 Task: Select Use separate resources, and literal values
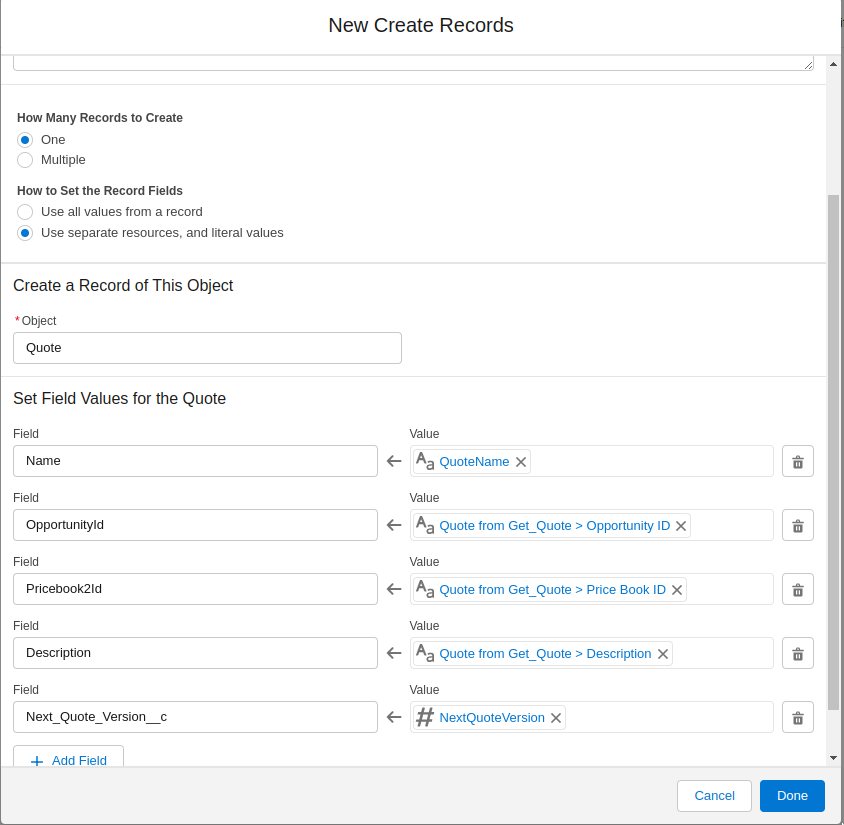click(x=25, y=233)
